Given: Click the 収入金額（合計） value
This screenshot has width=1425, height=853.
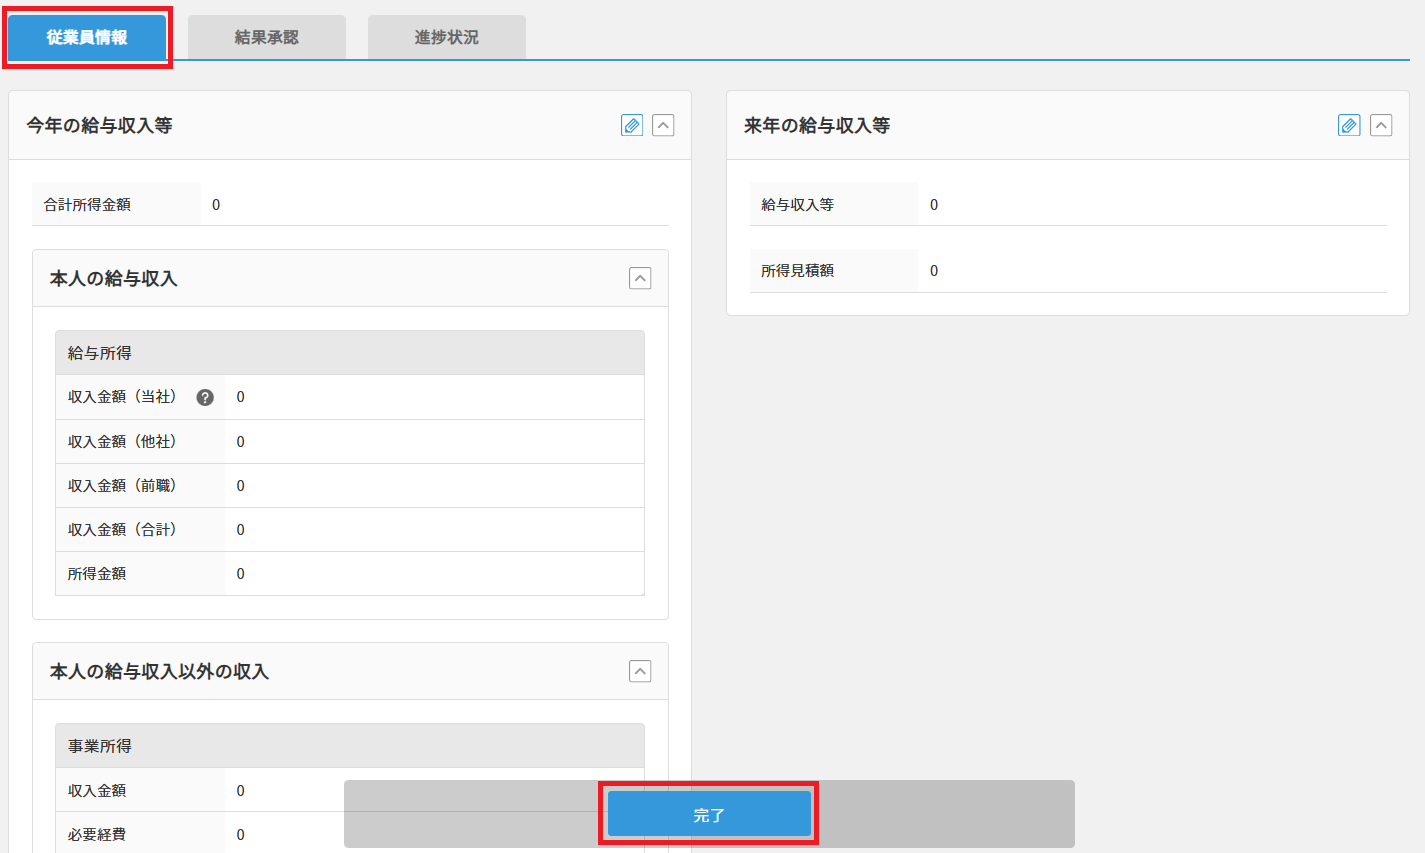Looking at the screenshot, I should point(240,530).
